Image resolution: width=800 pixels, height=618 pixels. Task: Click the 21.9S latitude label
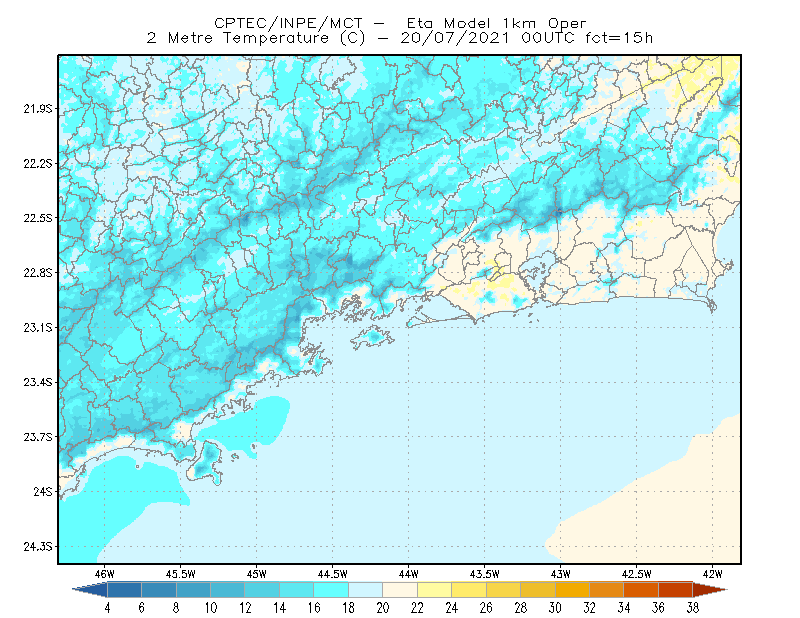(38, 109)
